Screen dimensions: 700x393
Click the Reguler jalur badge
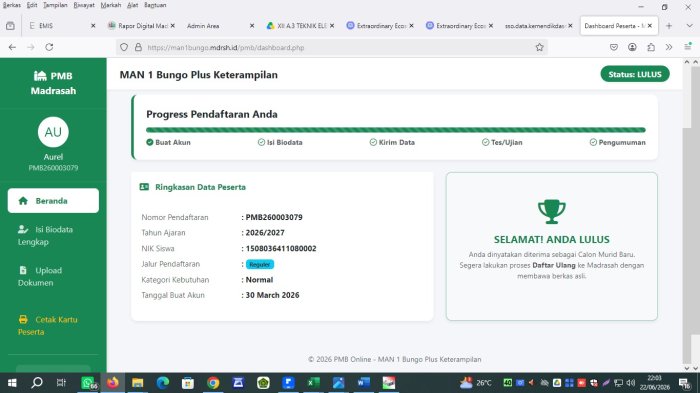[x=259, y=264]
